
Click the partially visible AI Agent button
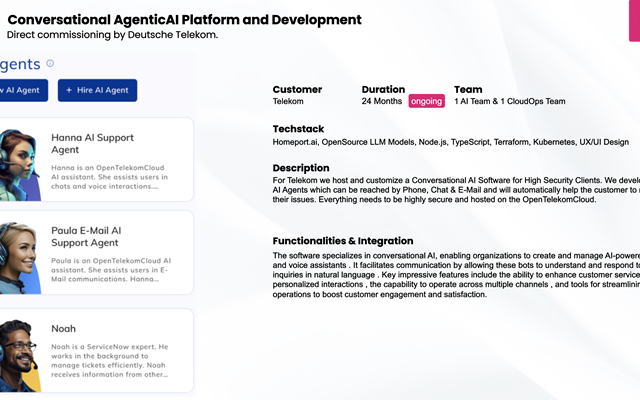[x=24, y=90]
